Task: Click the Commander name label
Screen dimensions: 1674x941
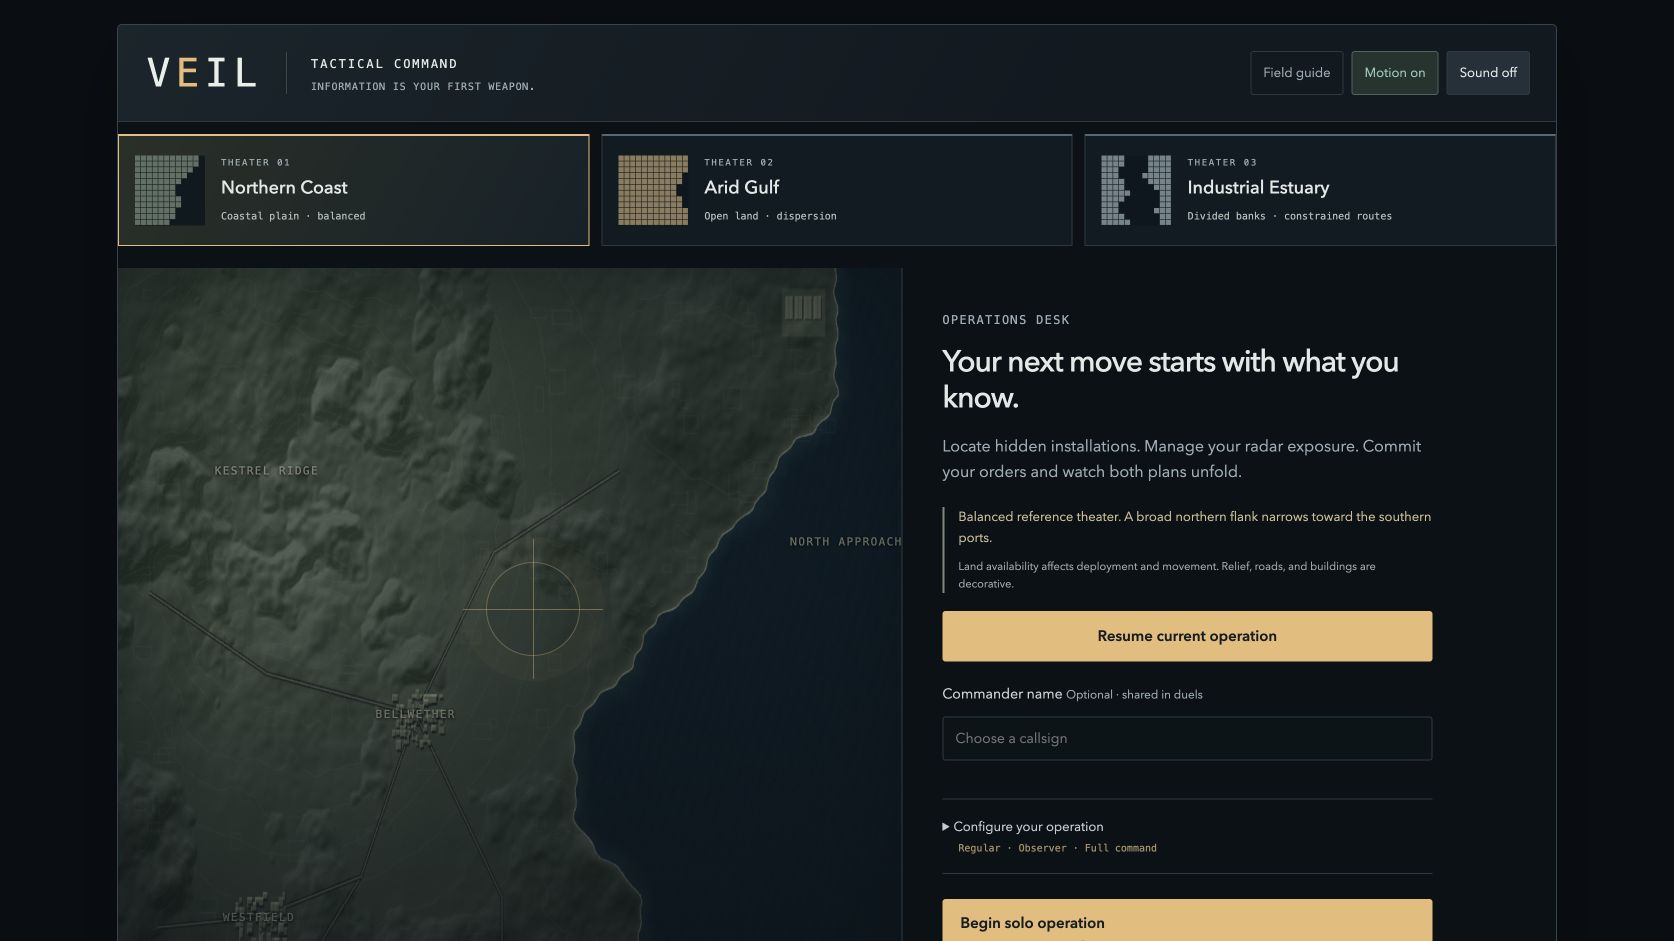Action: click(1002, 694)
